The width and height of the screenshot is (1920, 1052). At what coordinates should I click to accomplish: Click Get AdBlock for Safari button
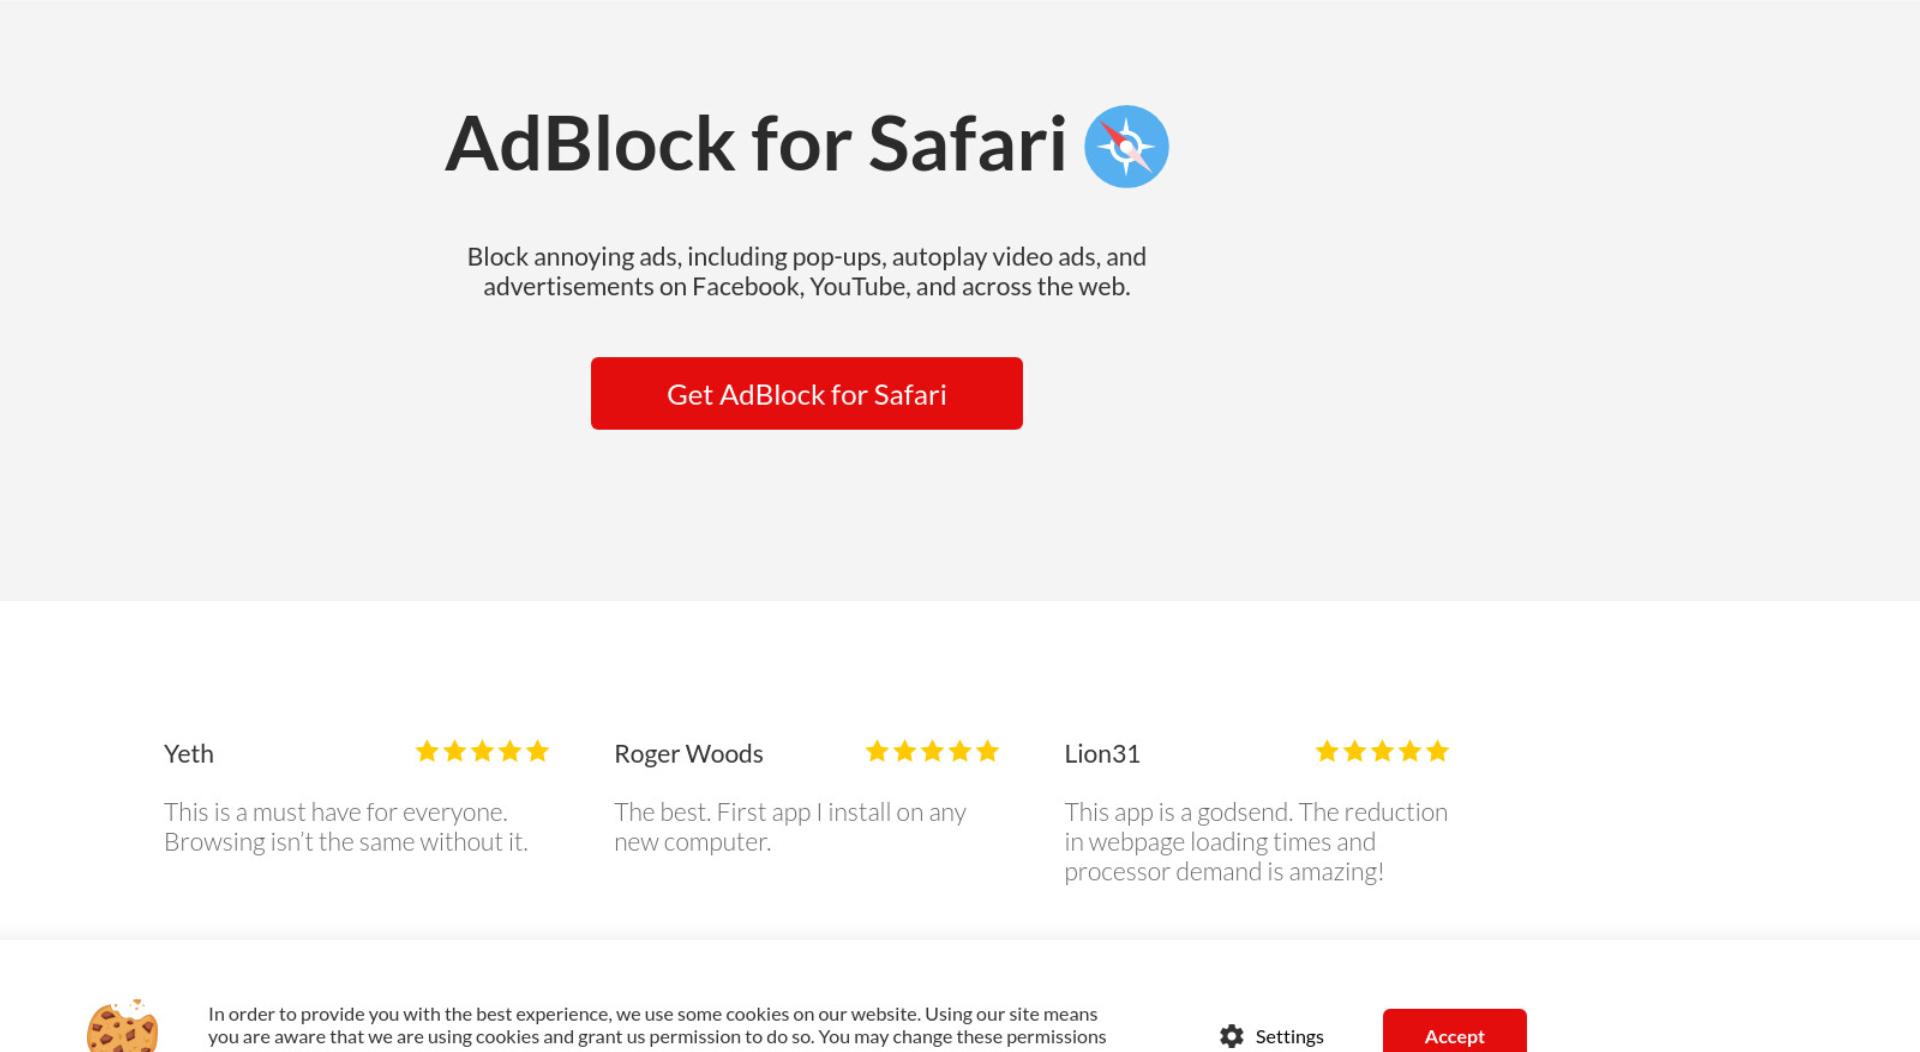click(x=806, y=393)
